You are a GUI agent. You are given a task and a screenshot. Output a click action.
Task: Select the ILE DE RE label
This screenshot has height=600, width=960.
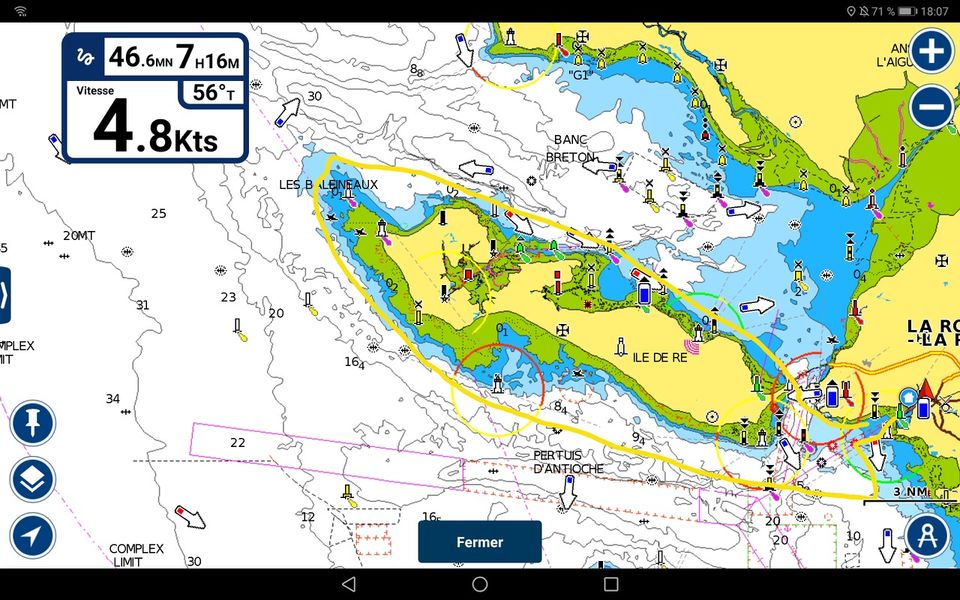click(x=659, y=358)
